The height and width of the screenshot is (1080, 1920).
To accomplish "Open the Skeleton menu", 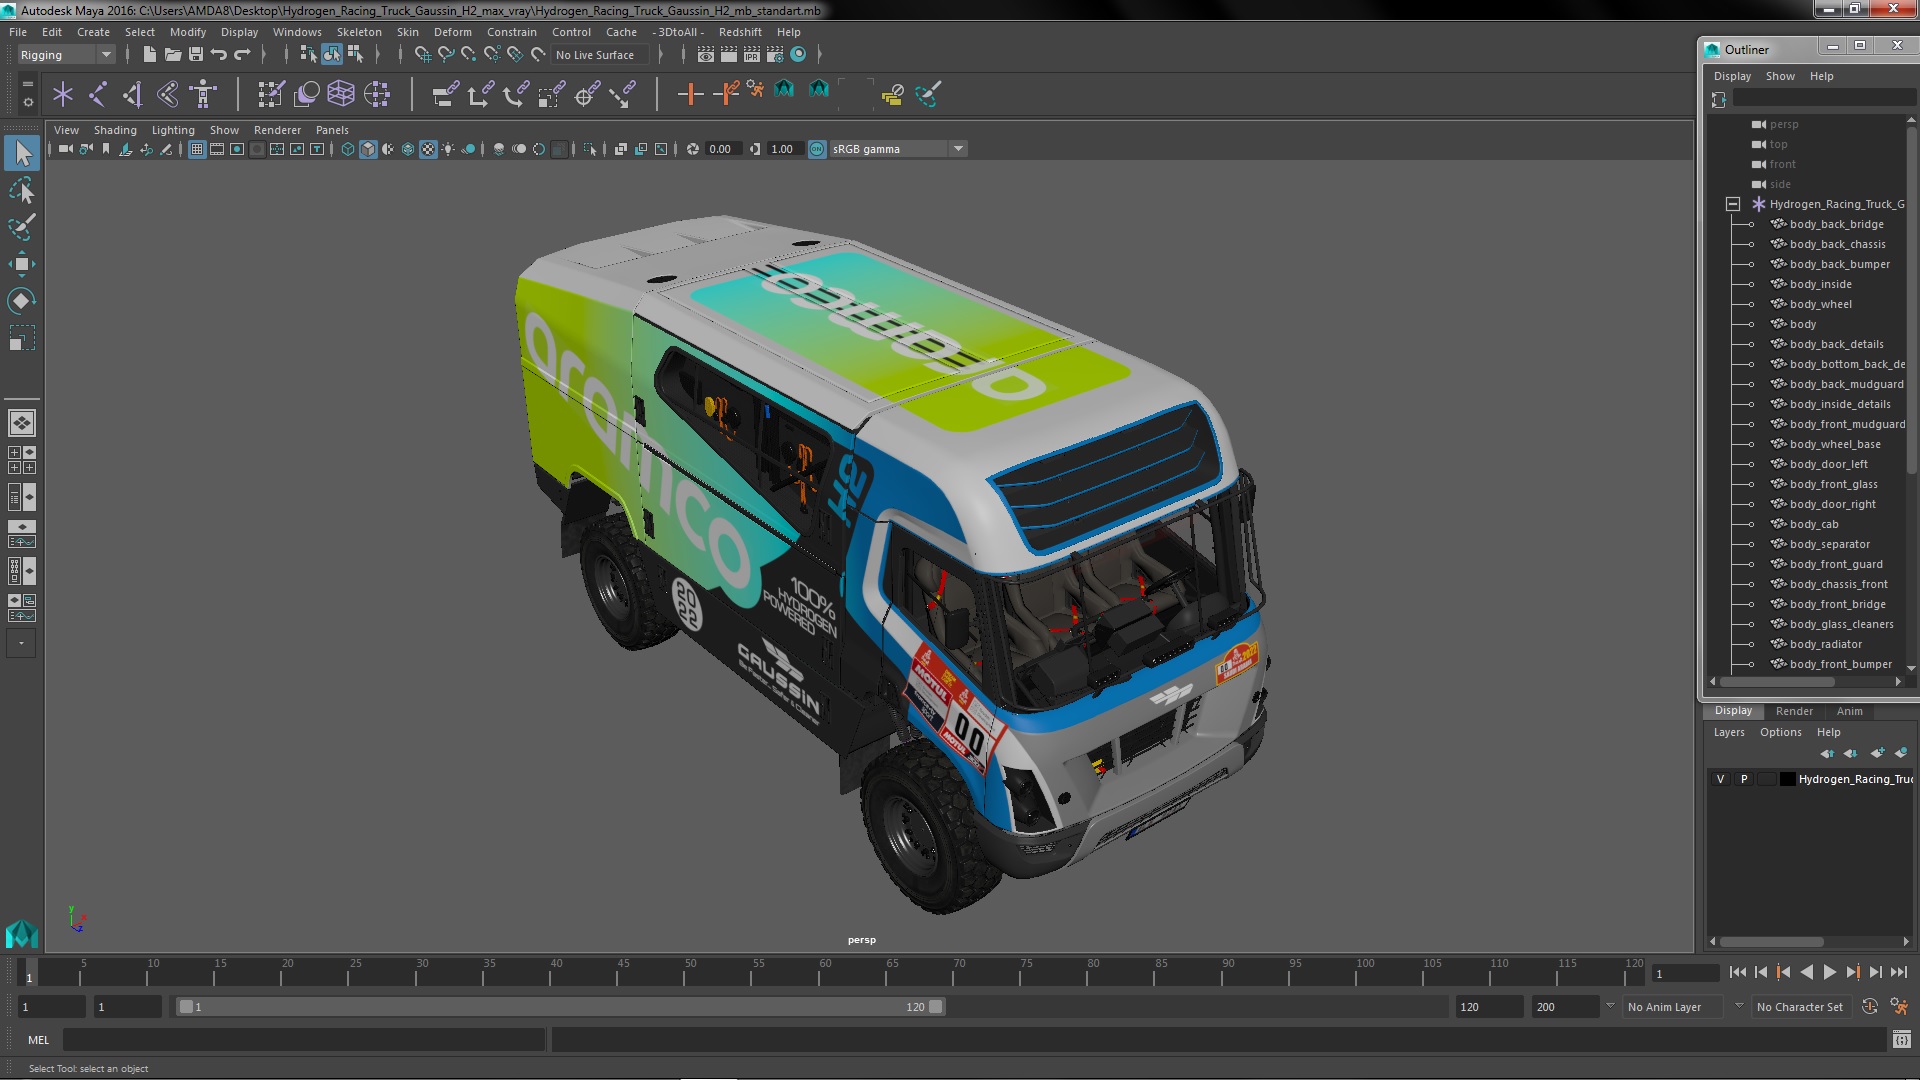I will pyautogui.click(x=358, y=32).
